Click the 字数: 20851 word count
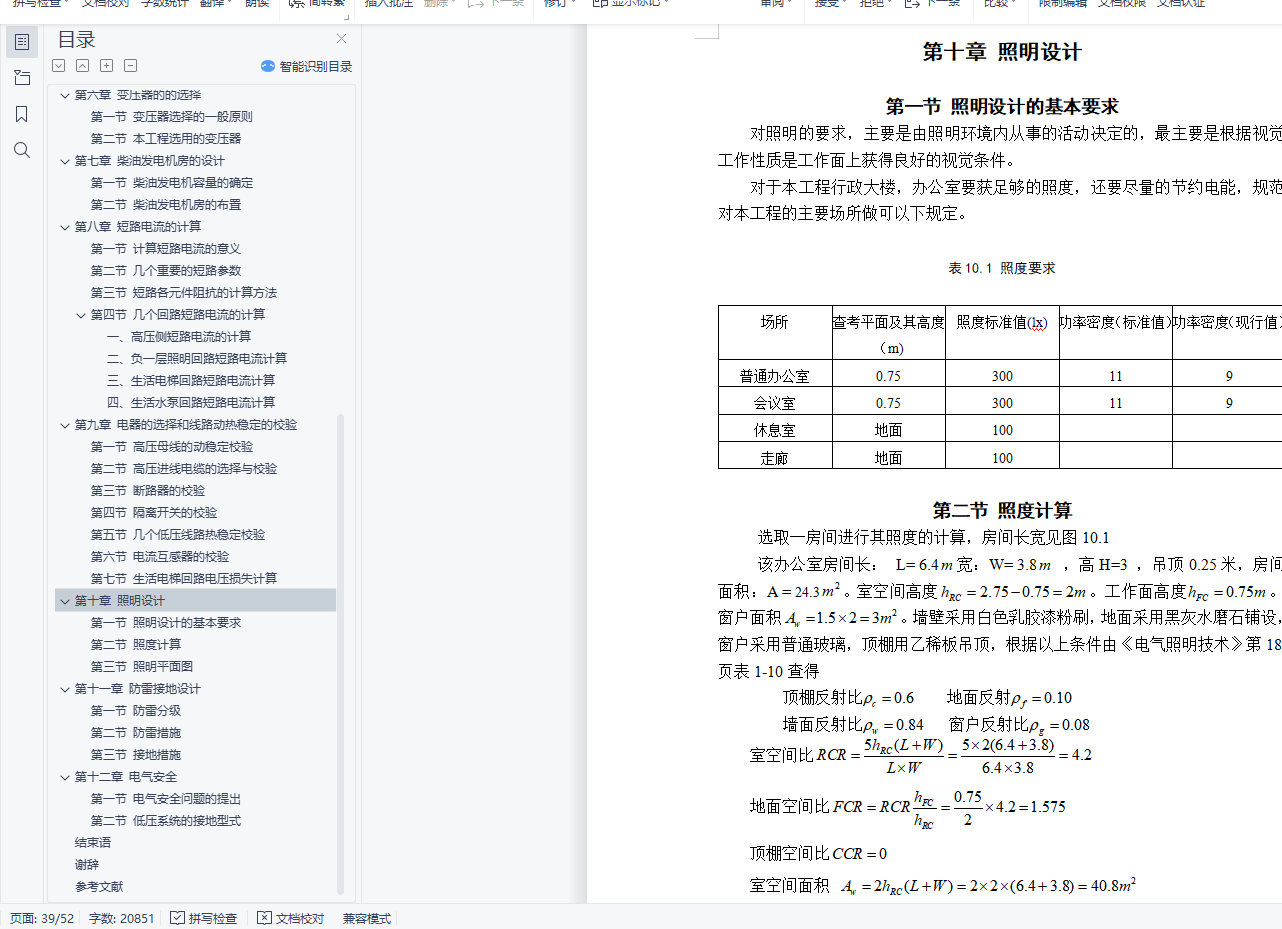 click(x=122, y=918)
